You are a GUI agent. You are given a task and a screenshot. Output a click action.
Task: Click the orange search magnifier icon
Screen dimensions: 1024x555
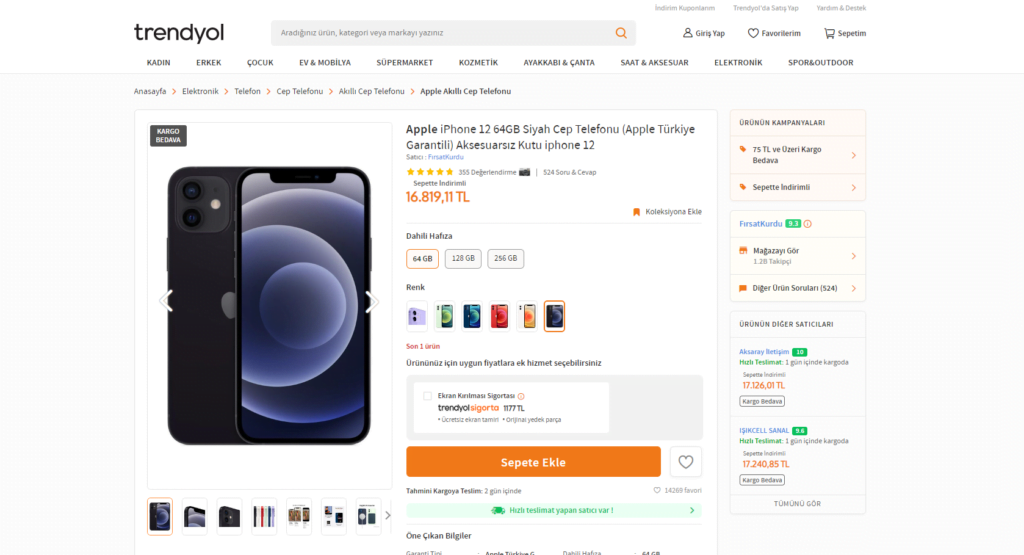point(621,33)
